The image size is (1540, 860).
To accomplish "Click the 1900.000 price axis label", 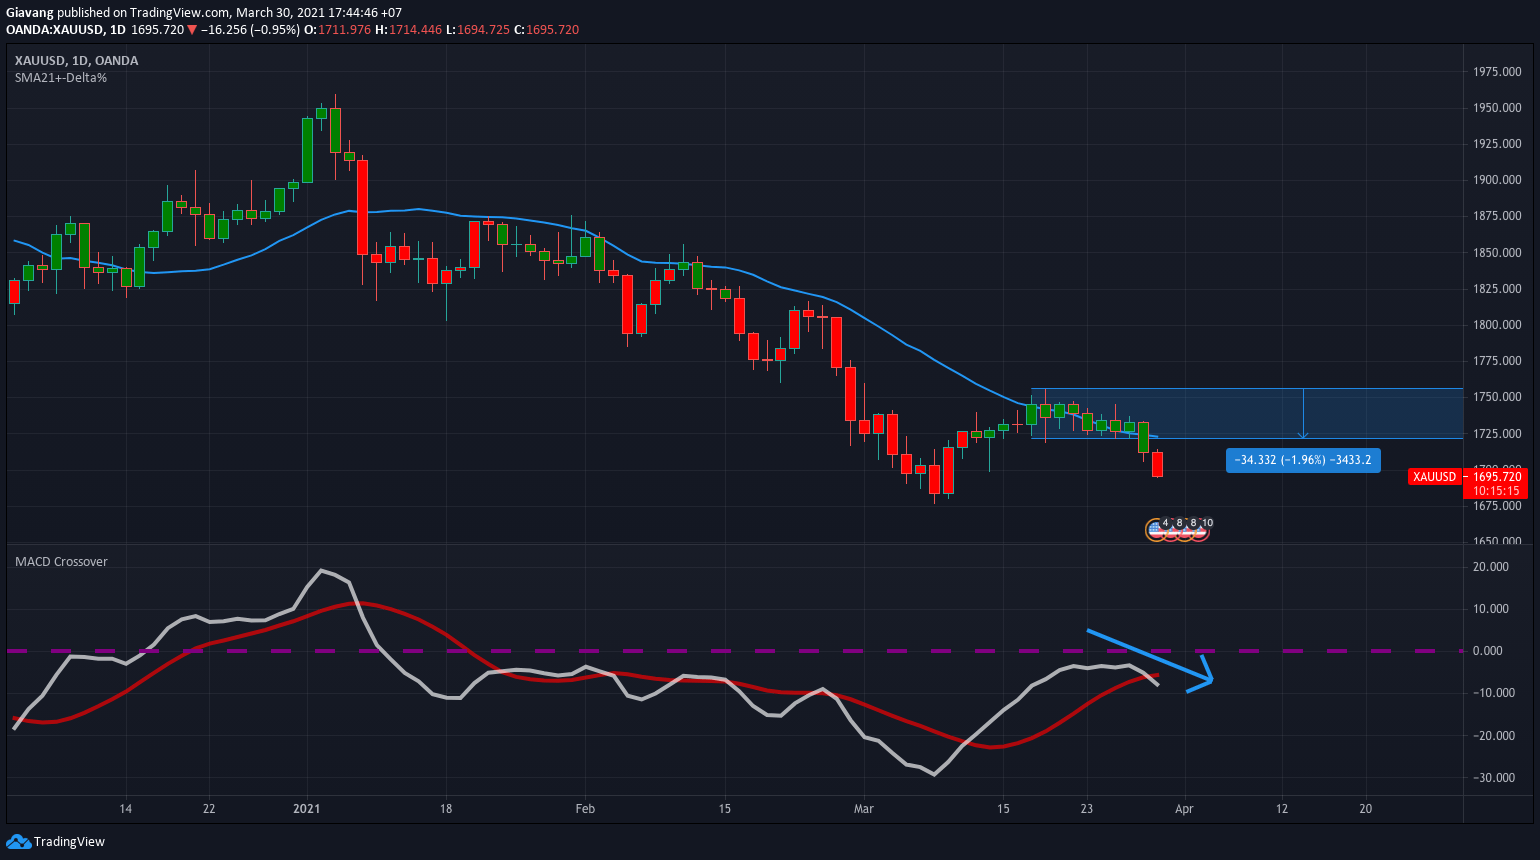I will point(1497,180).
